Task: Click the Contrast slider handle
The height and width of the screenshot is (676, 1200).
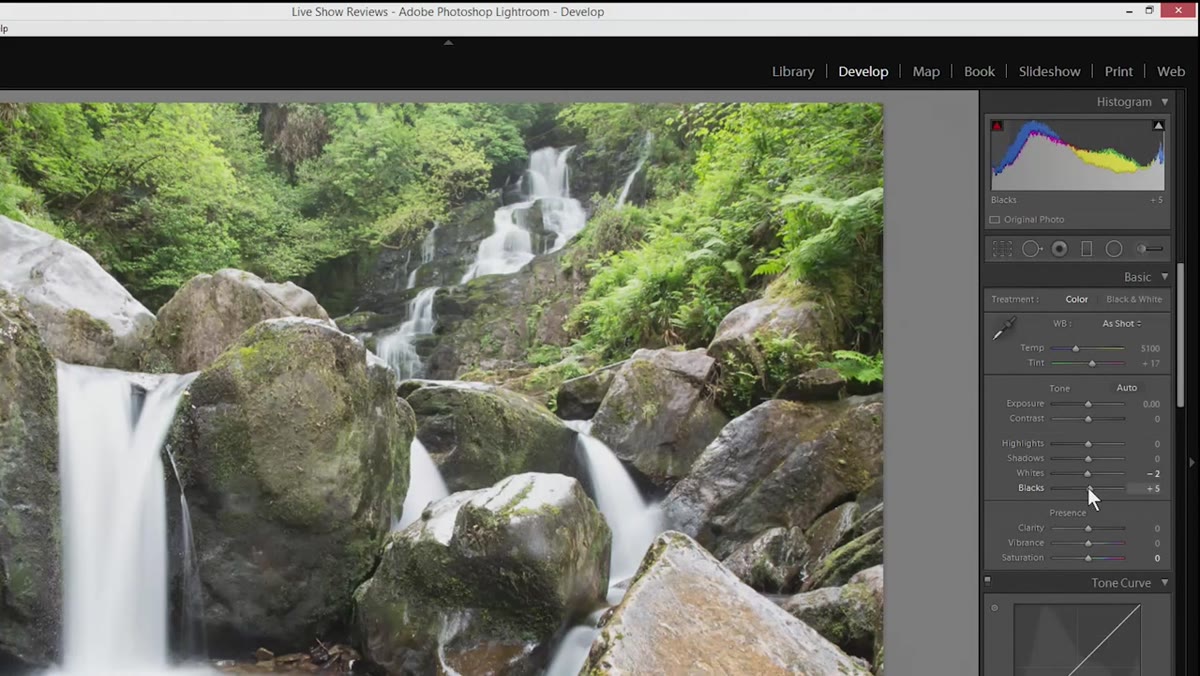Action: coord(1088,419)
